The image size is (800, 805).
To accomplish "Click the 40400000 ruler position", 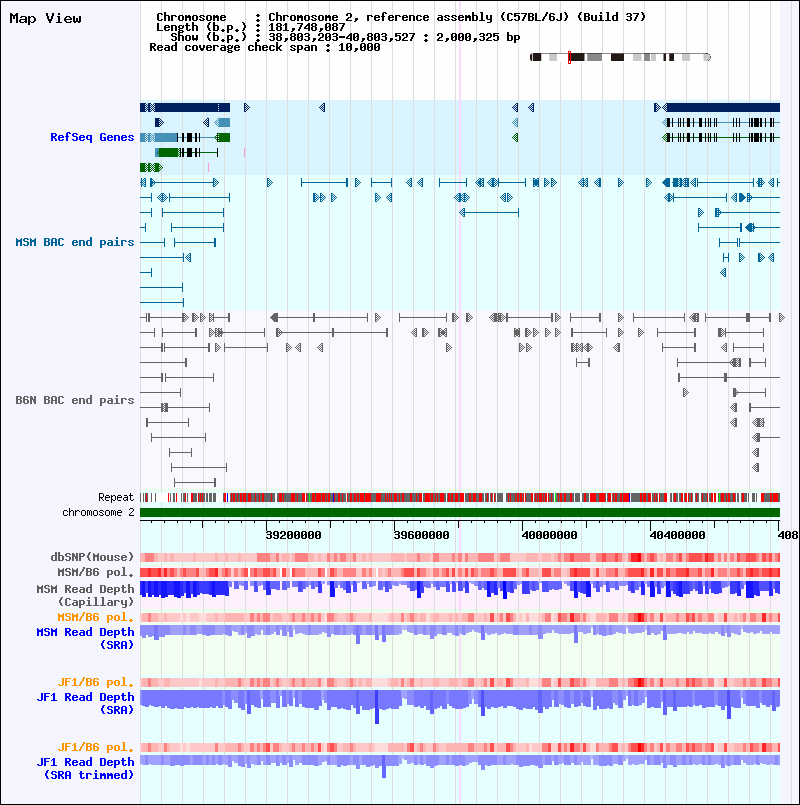I will (677, 535).
